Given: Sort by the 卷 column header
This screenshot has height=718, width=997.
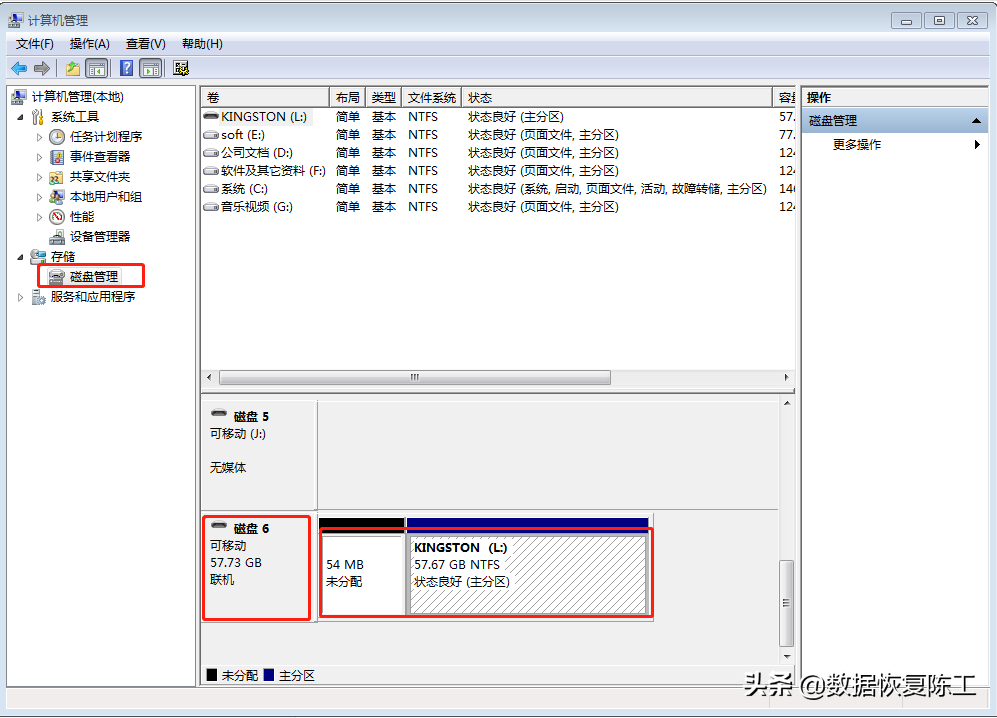Looking at the screenshot, I should 265,97.
